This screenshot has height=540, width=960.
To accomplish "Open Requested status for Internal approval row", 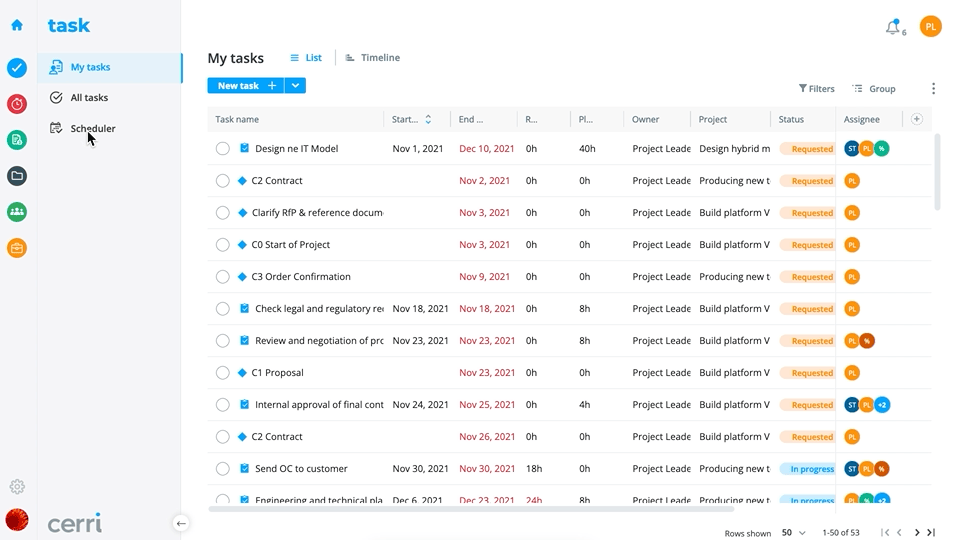I will (808, 405).
